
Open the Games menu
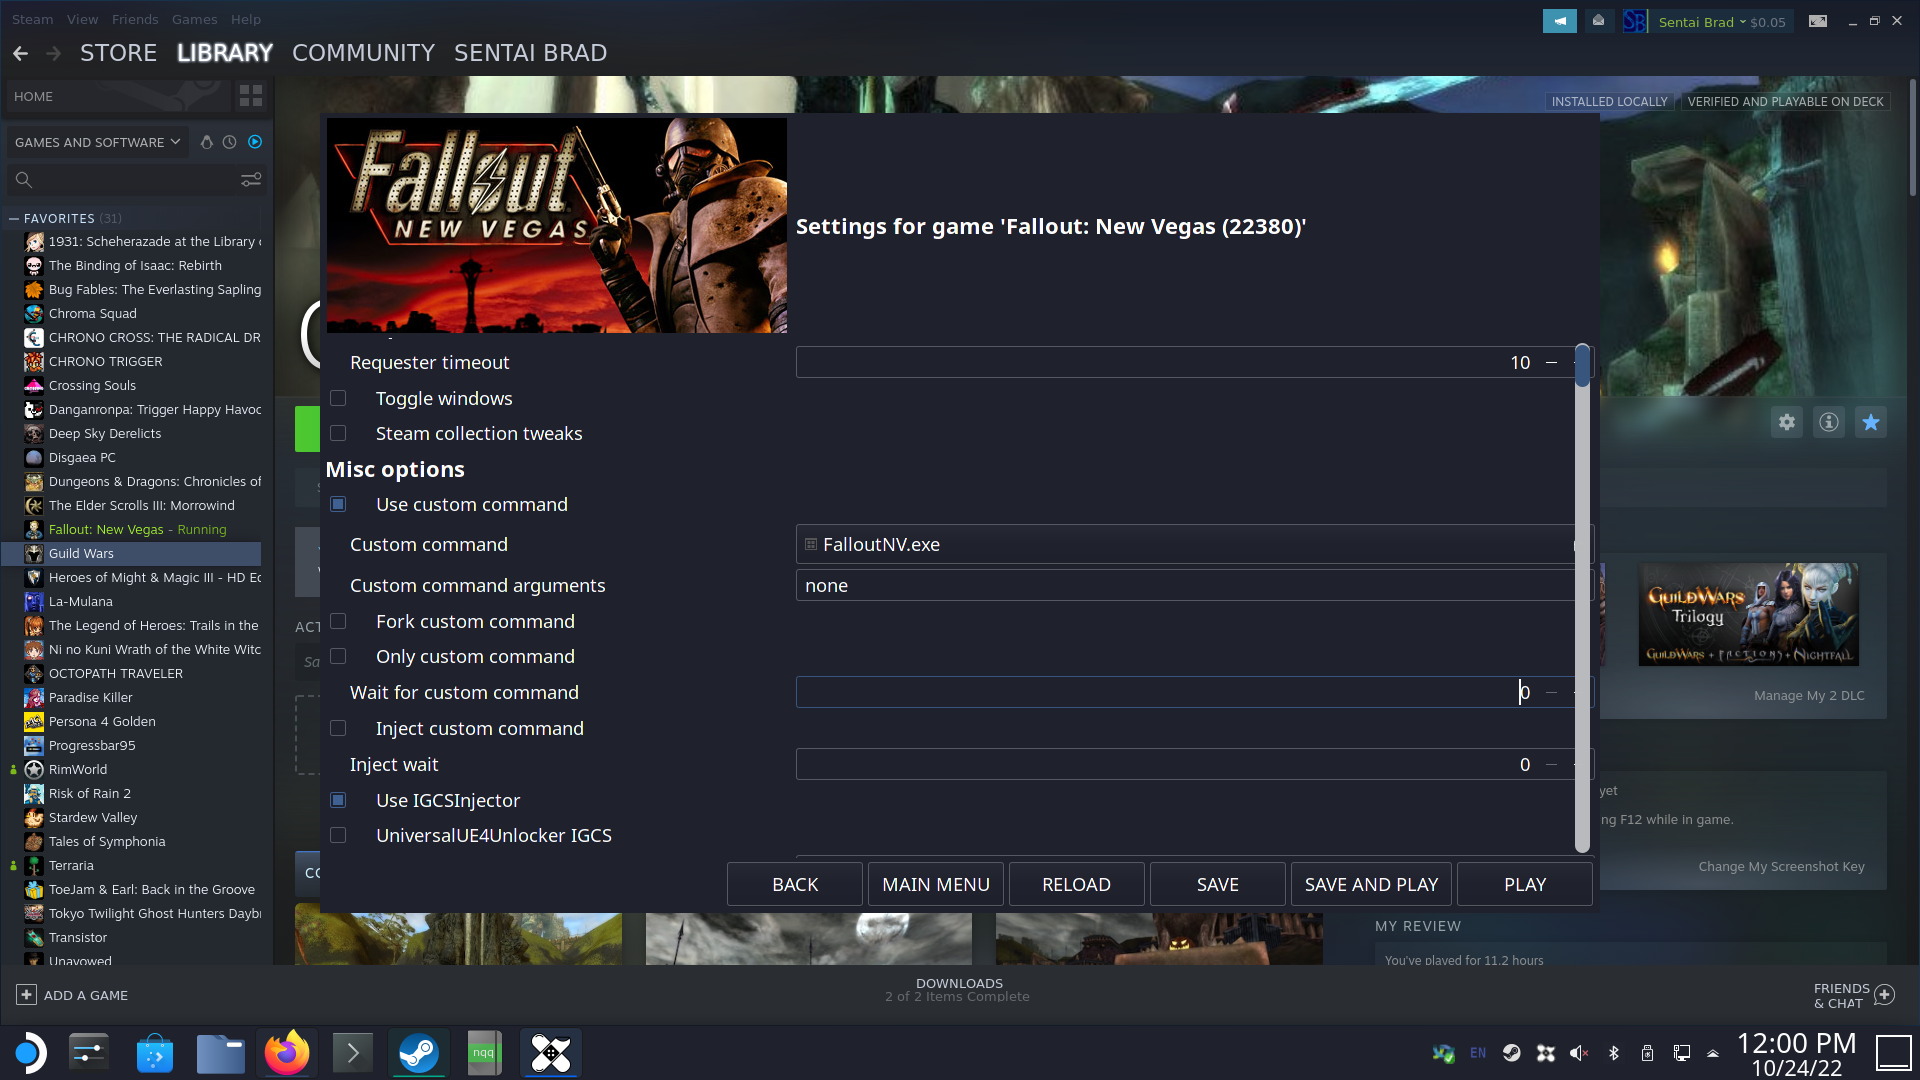(194, 19)
